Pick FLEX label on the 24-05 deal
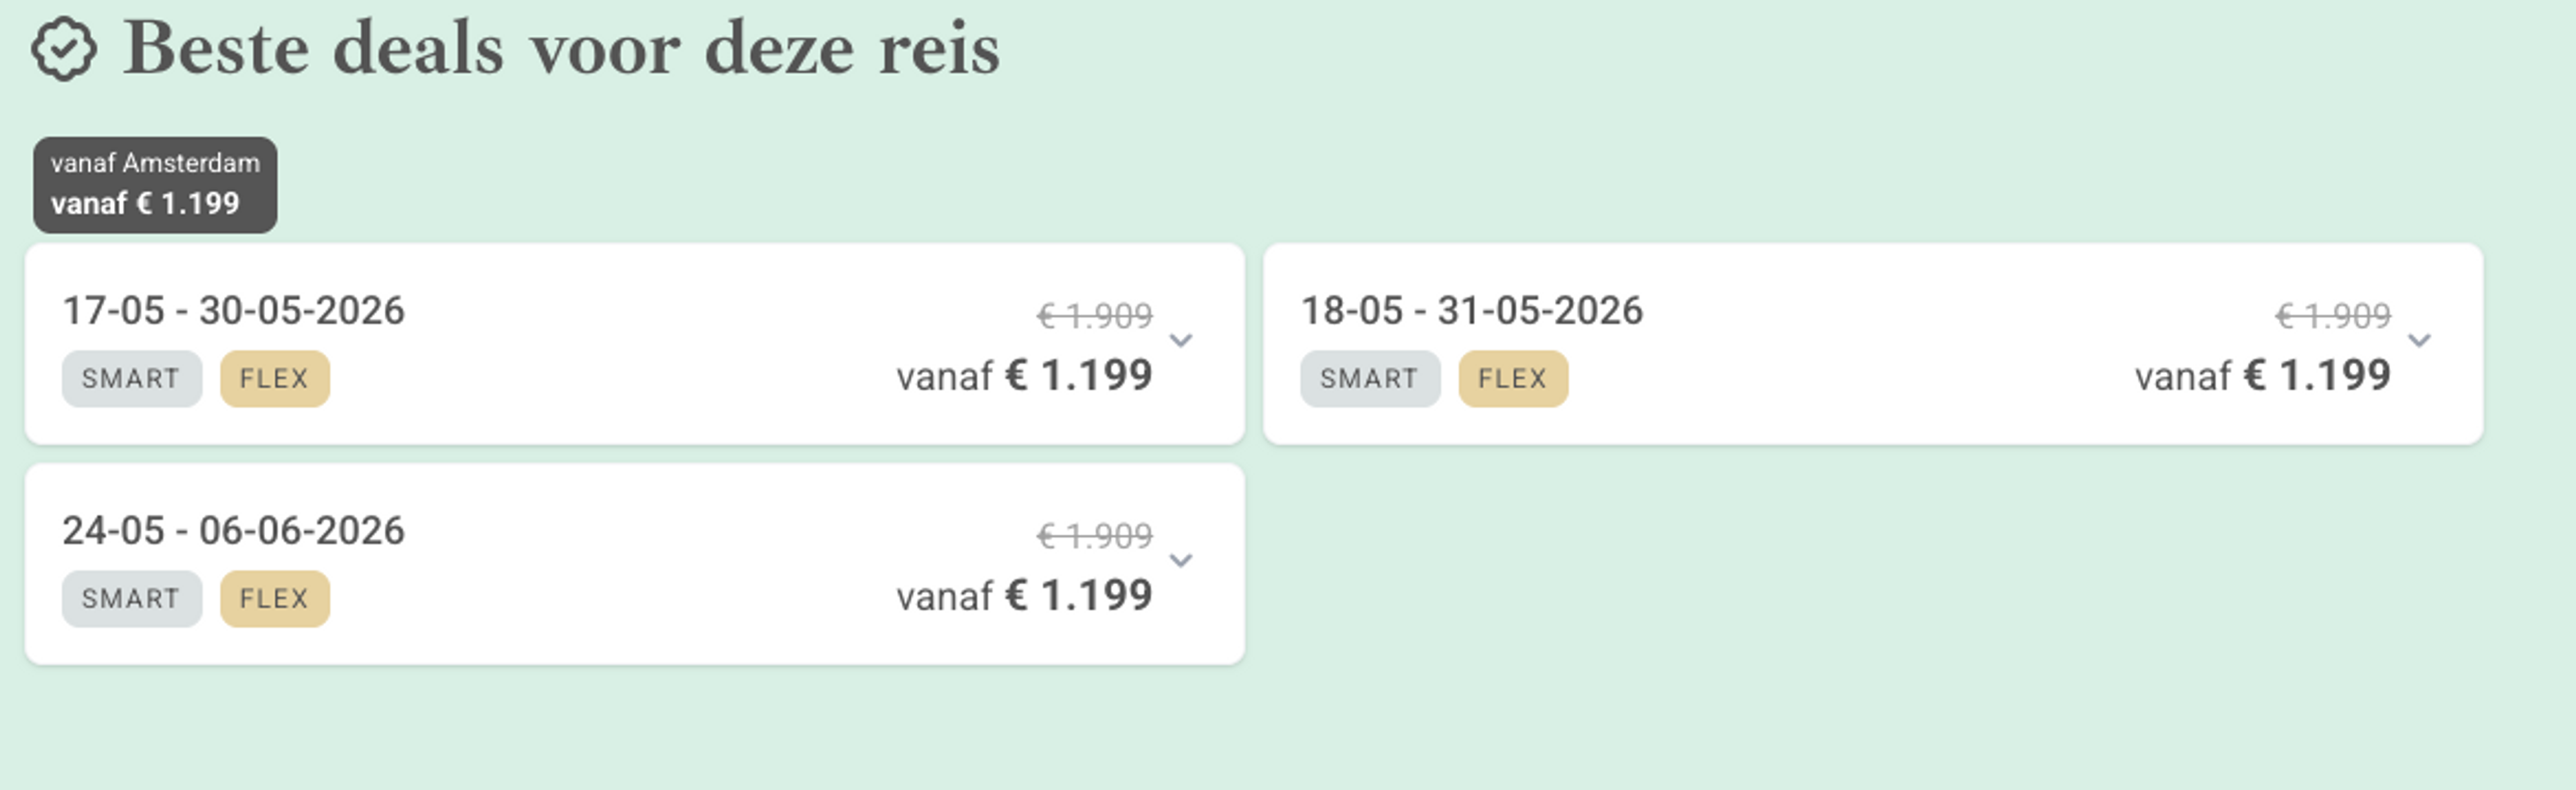This screenshot has height=790, width=2576. tap(274, 599)
